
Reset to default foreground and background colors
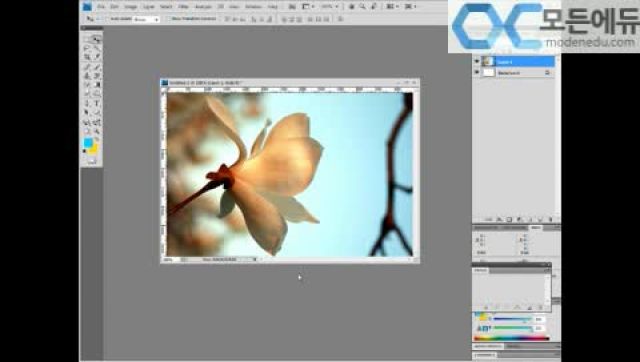[x=84, y=151]
